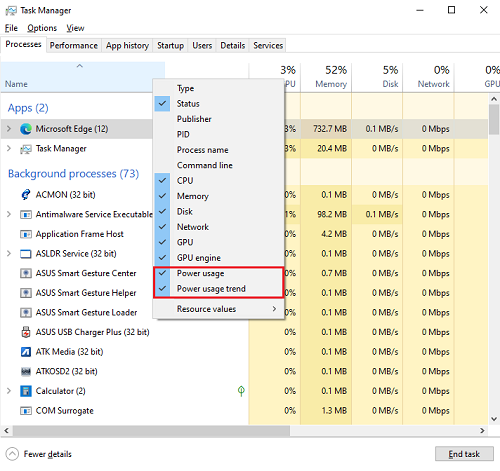Image resolution: width=500 pixels, height=471 pixels.
Task: Switch to the Users tab
Action: pyautogui.click(x=202, y=45)
